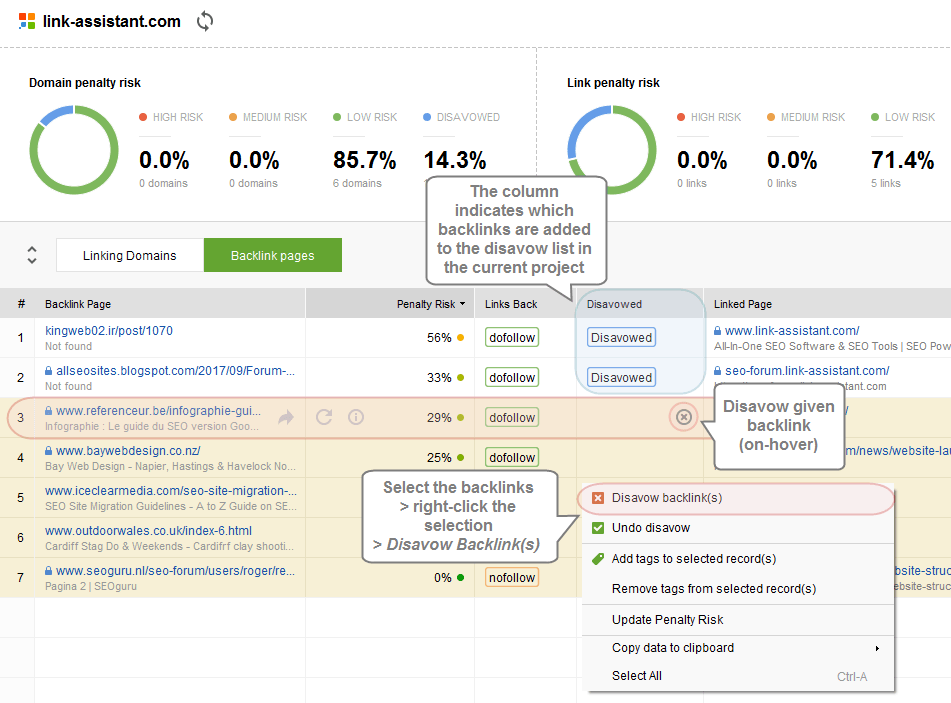Open the info icon in row 3
The width and height of the screenshot is (951, 703).
pos(356,417)
